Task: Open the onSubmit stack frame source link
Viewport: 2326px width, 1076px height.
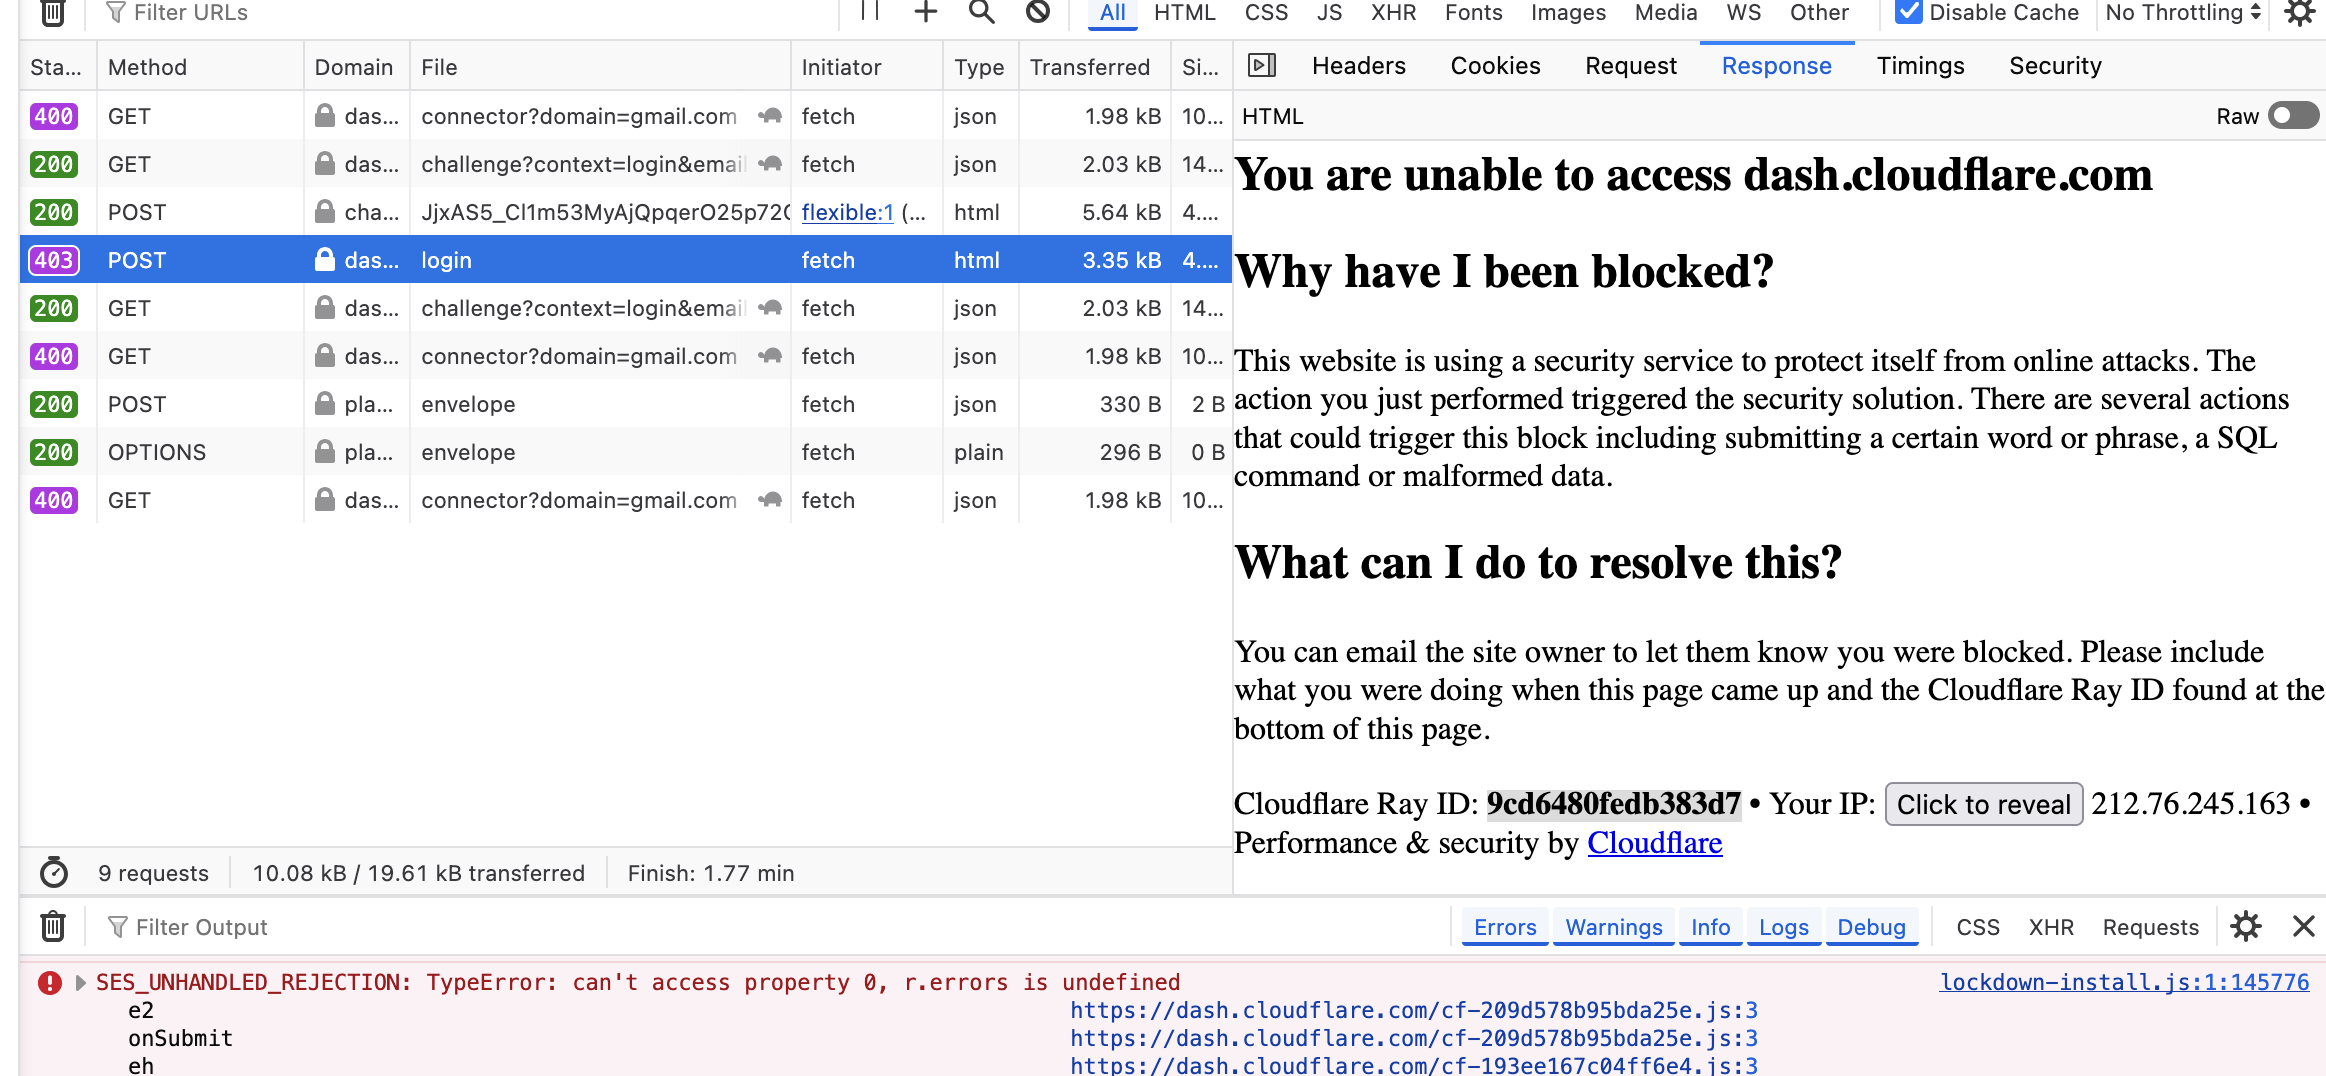Action: pyautogui.click(x=1414, y=1038)
